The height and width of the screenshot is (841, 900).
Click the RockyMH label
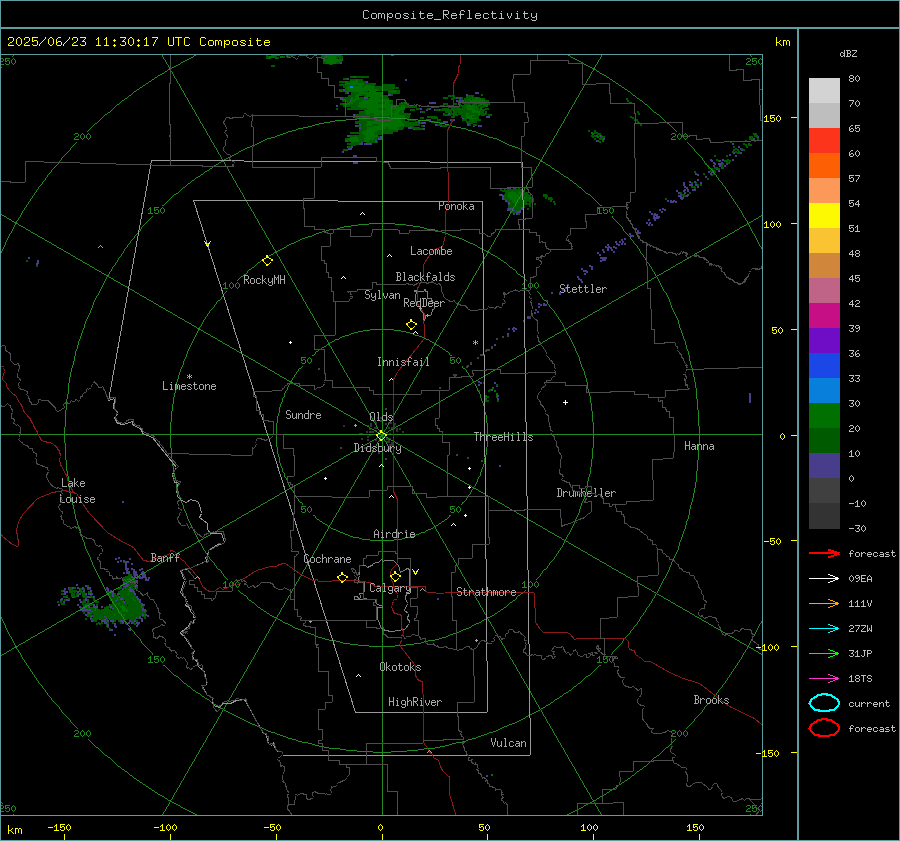tap(264, 280)
